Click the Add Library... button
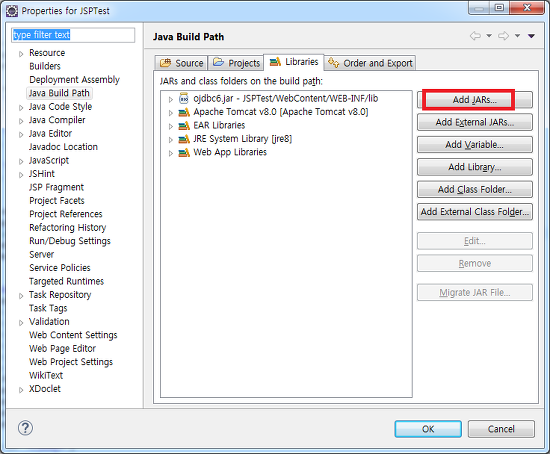This screenshot has height=454, width=550. click(475, 167)
